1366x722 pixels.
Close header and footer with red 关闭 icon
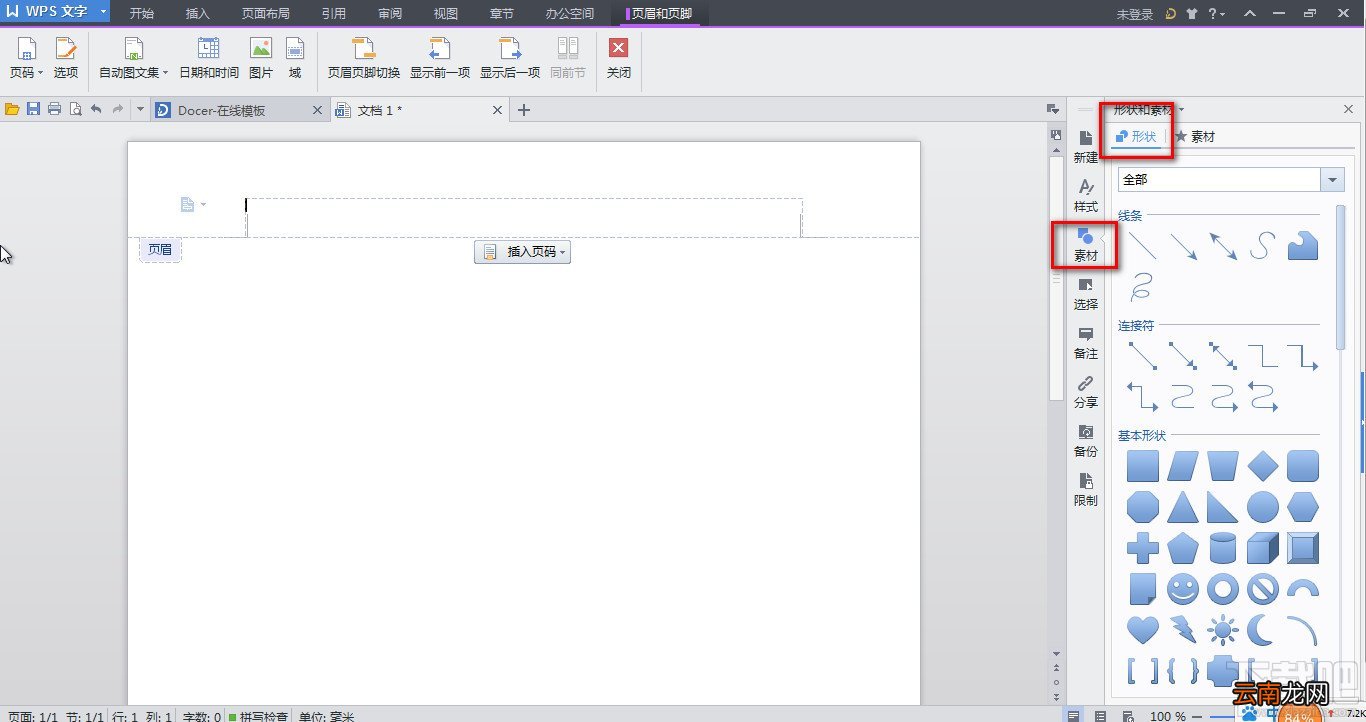[x=619, y=48]
